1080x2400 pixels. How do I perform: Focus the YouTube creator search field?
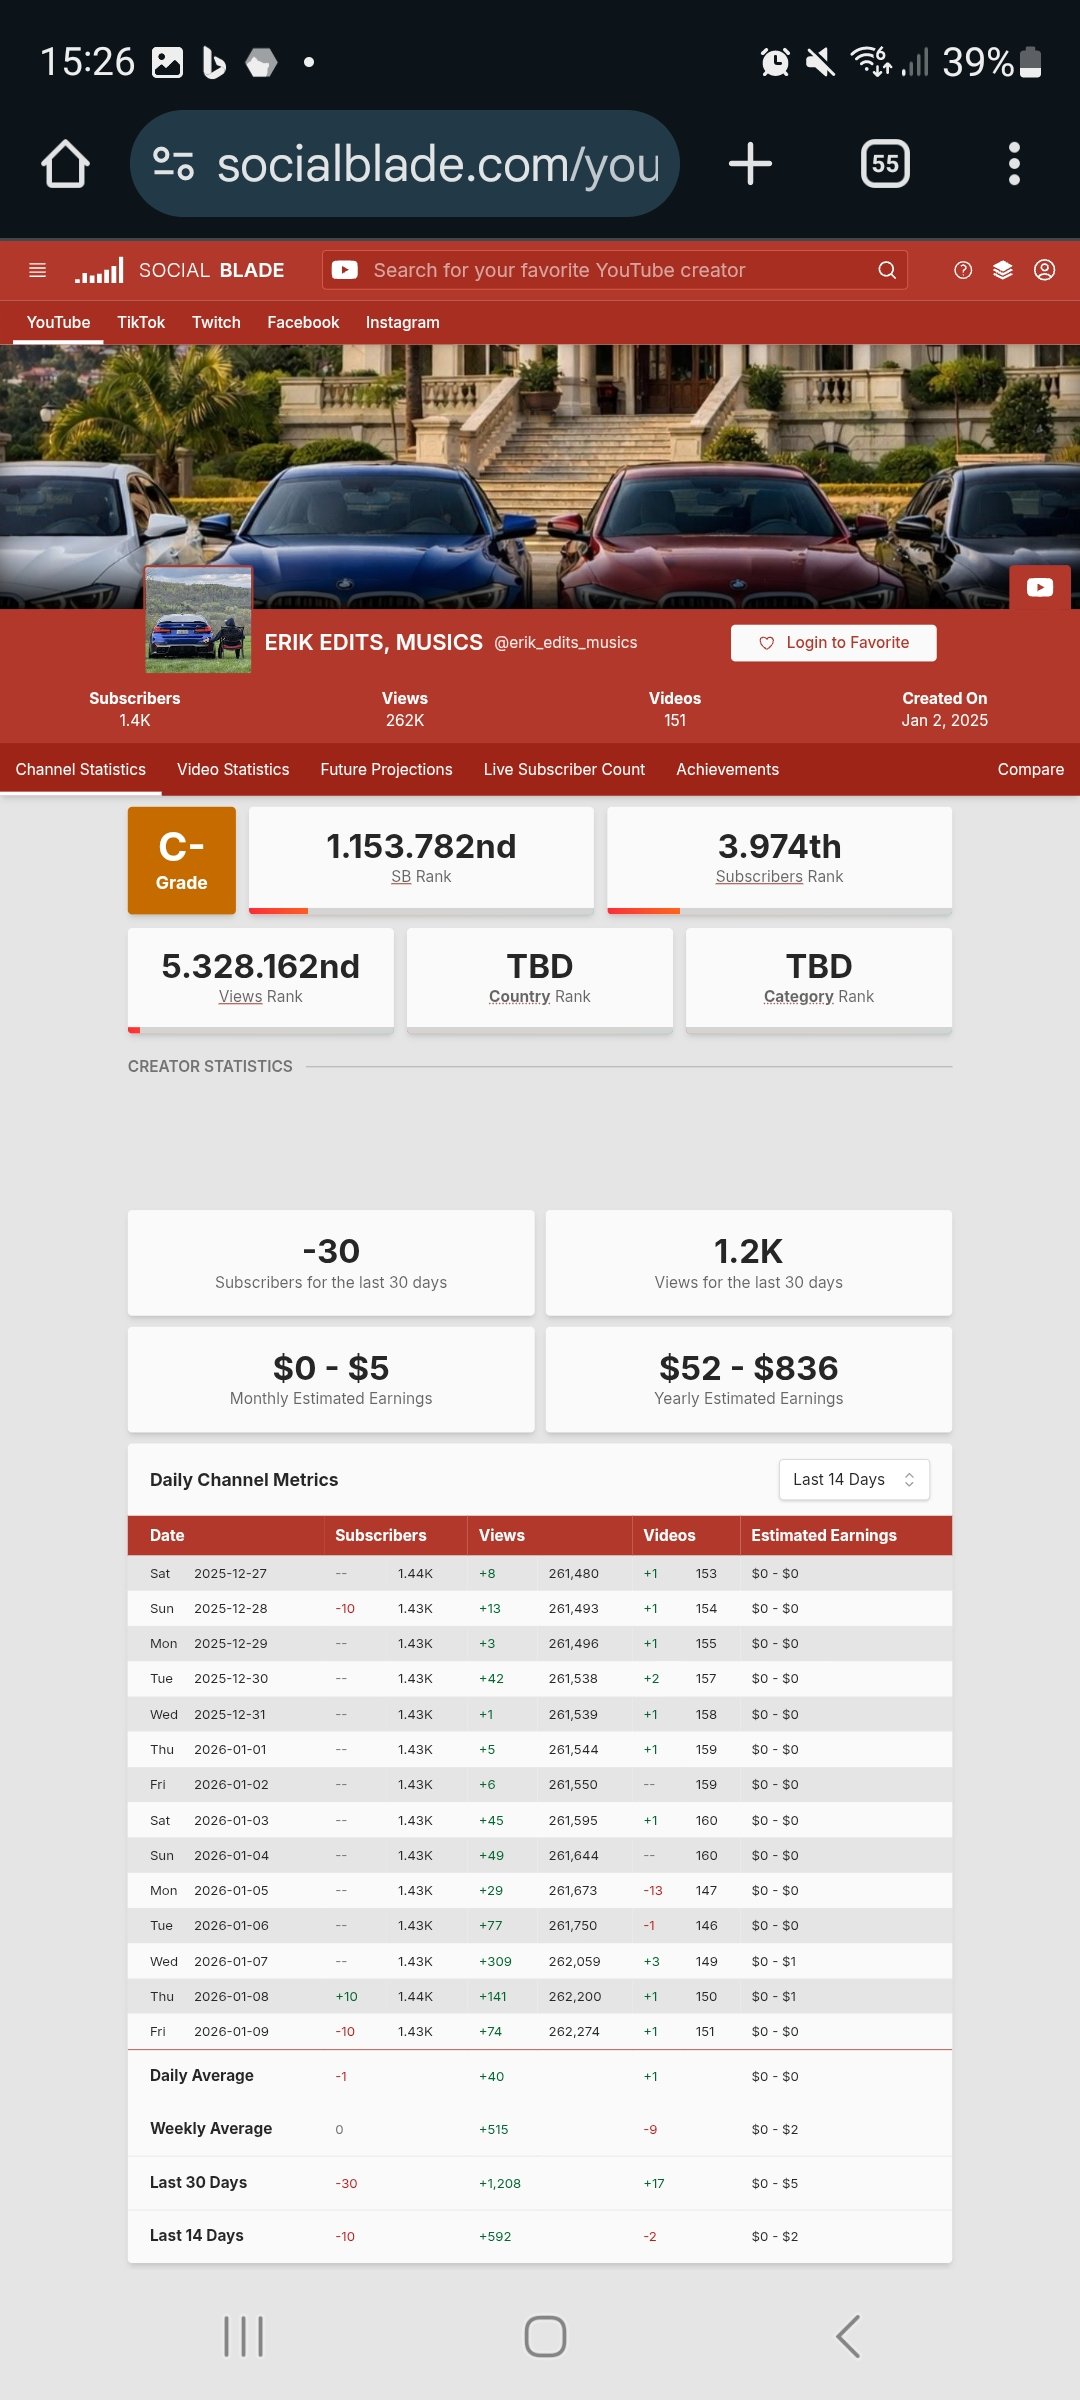pos(615,270)
